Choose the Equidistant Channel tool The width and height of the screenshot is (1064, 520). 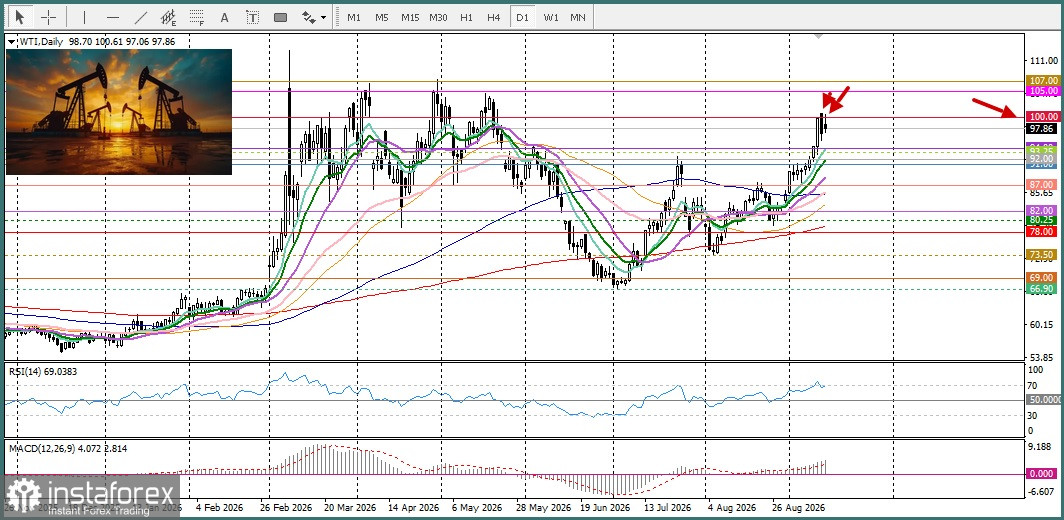click(x=169, y=17)
